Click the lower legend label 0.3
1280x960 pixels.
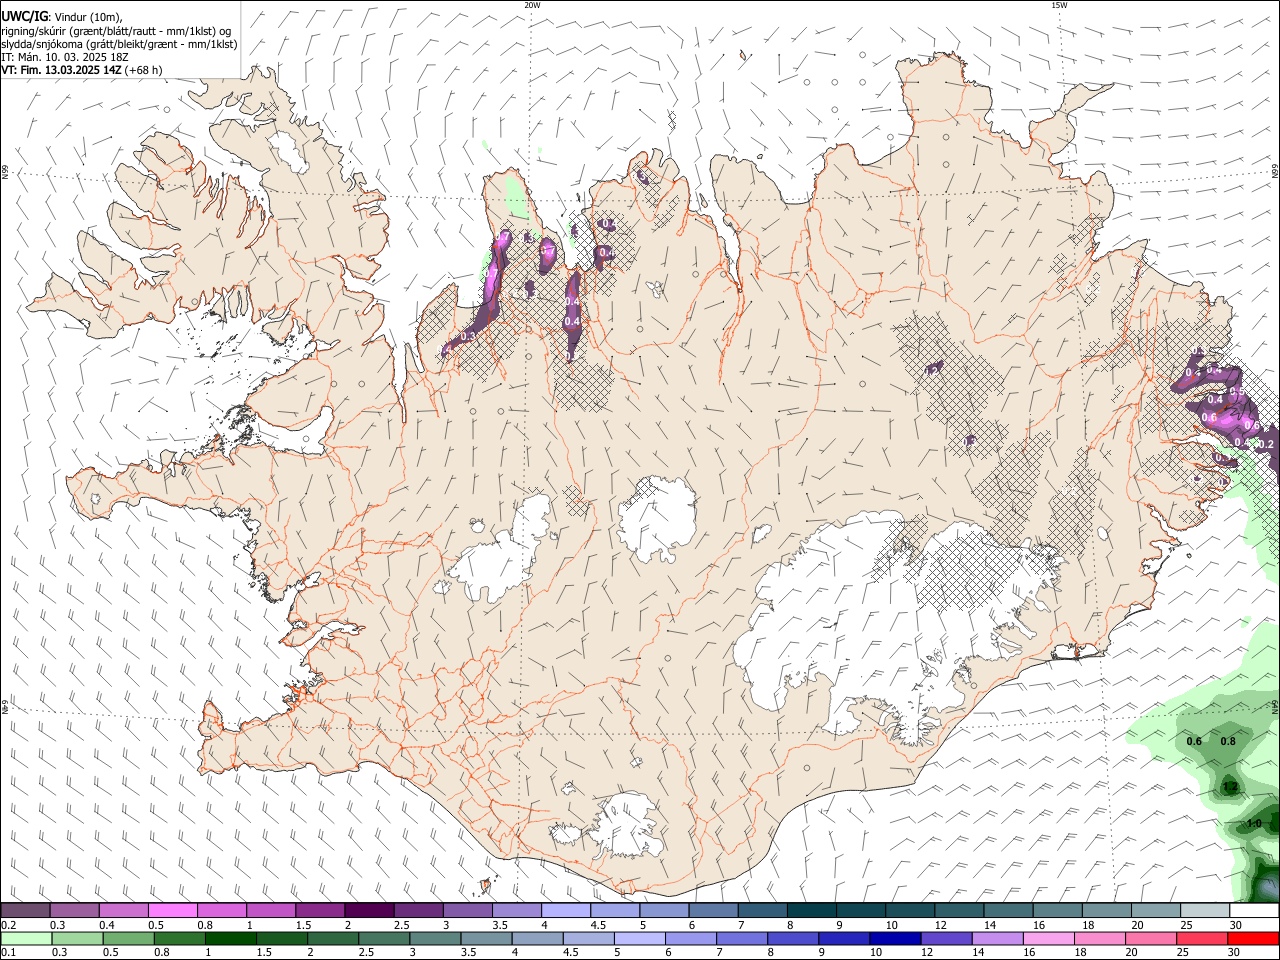point(59,953)
